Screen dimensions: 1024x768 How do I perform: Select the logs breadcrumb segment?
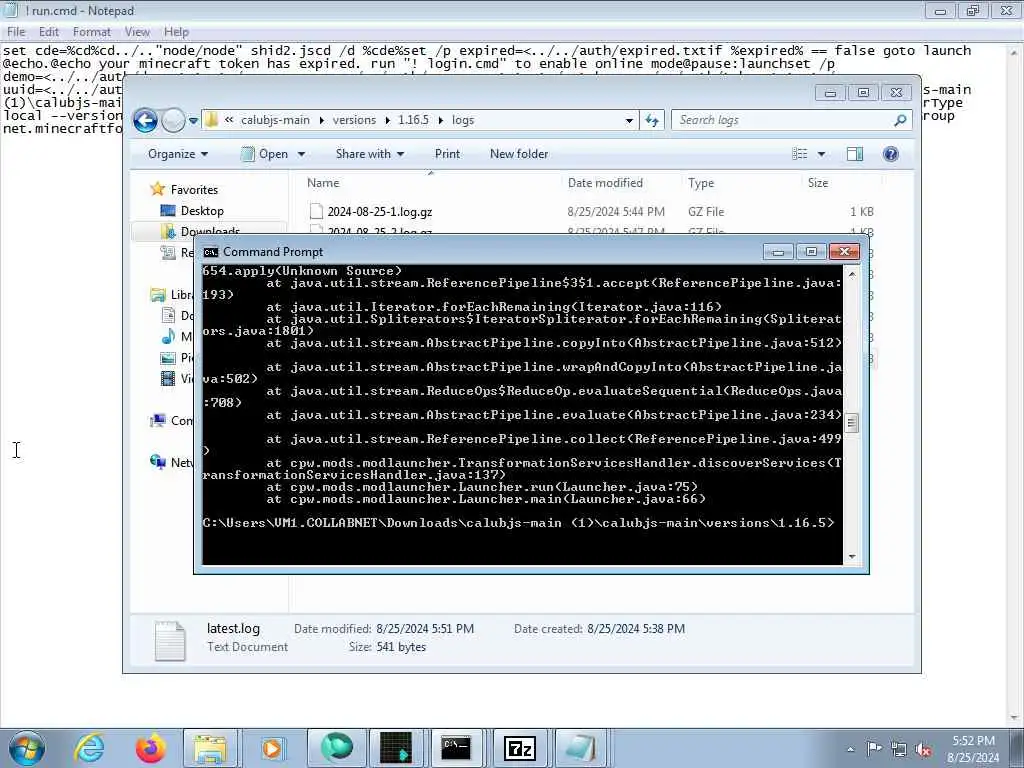point(463,120)
